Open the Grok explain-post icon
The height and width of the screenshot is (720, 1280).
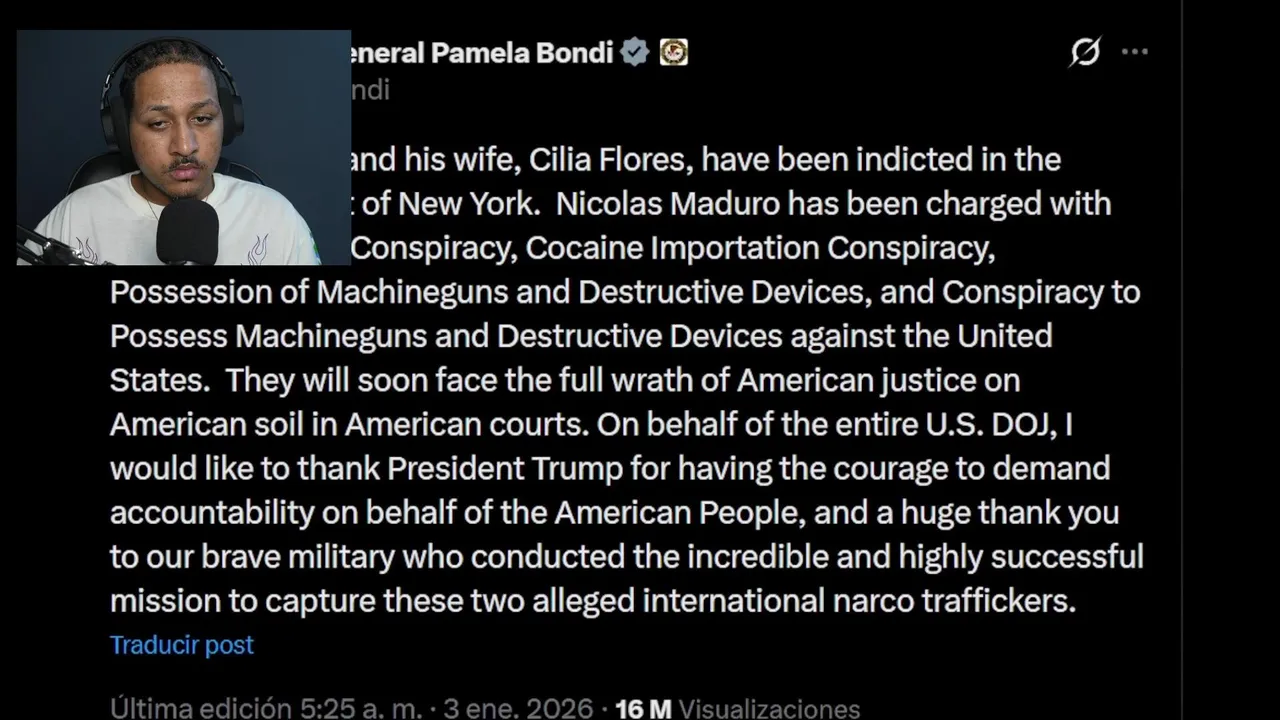click(1085, 51)
